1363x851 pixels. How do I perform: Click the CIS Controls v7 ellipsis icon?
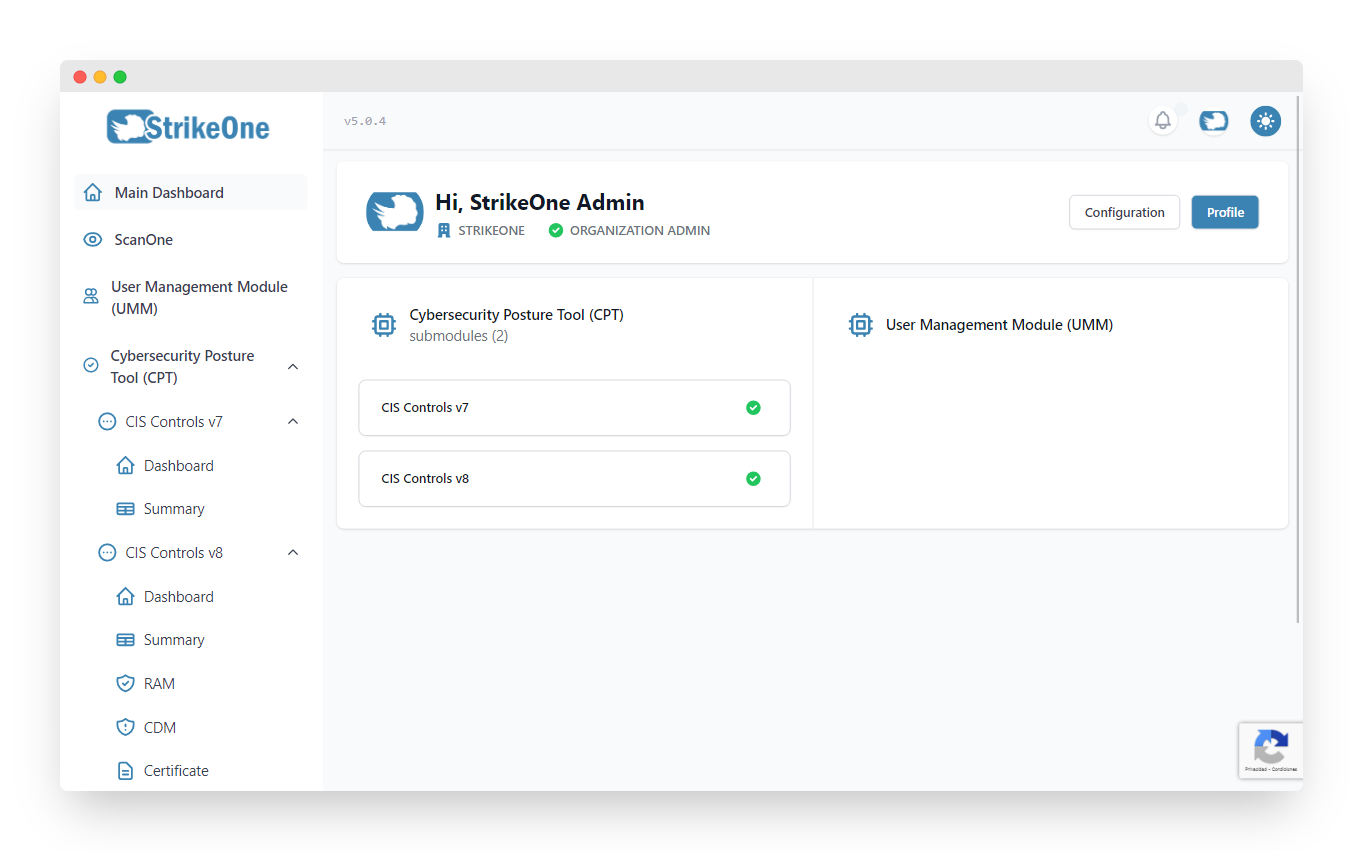pyautogui.click(x=107, y=422)
